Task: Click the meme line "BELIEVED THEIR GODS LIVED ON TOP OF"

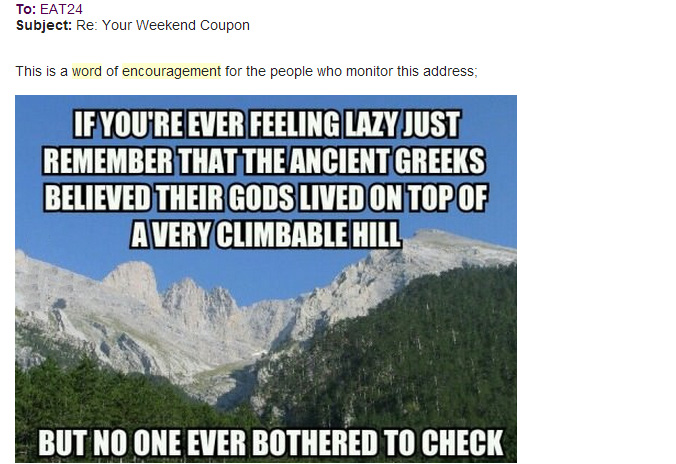Action: tap(265, 197)
